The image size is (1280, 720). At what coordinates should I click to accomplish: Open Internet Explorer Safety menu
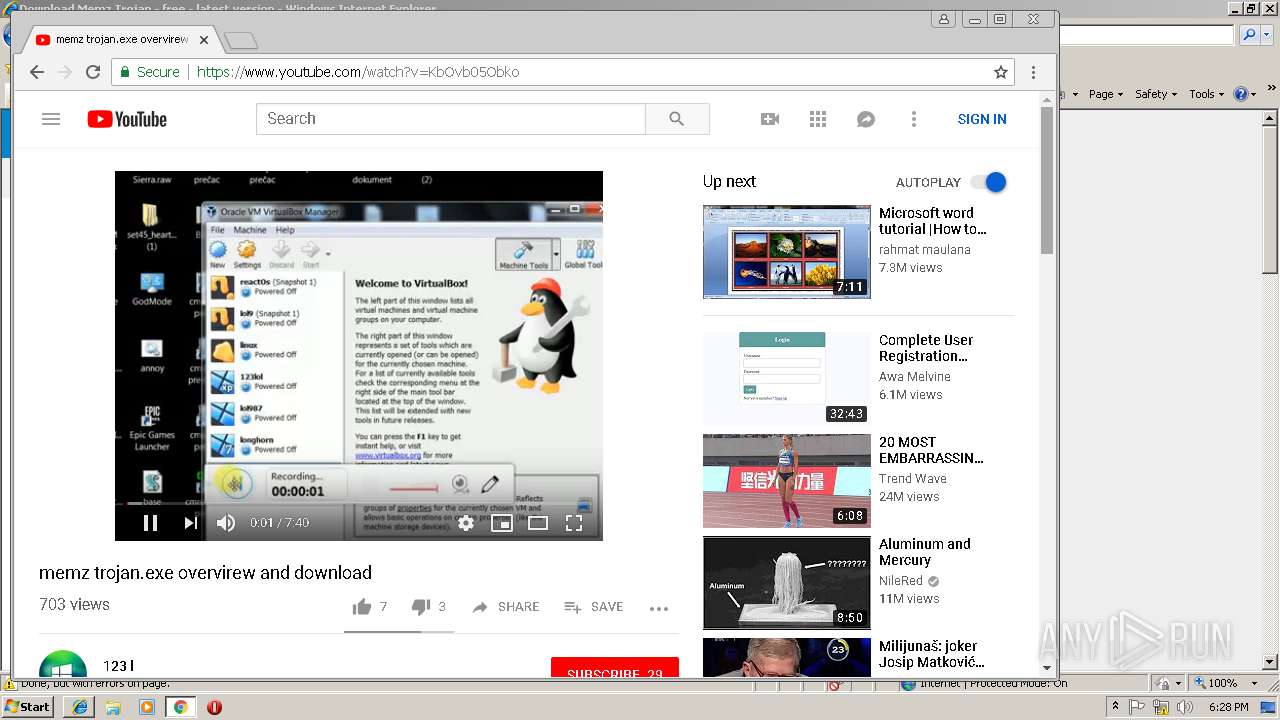(1155, 94)
